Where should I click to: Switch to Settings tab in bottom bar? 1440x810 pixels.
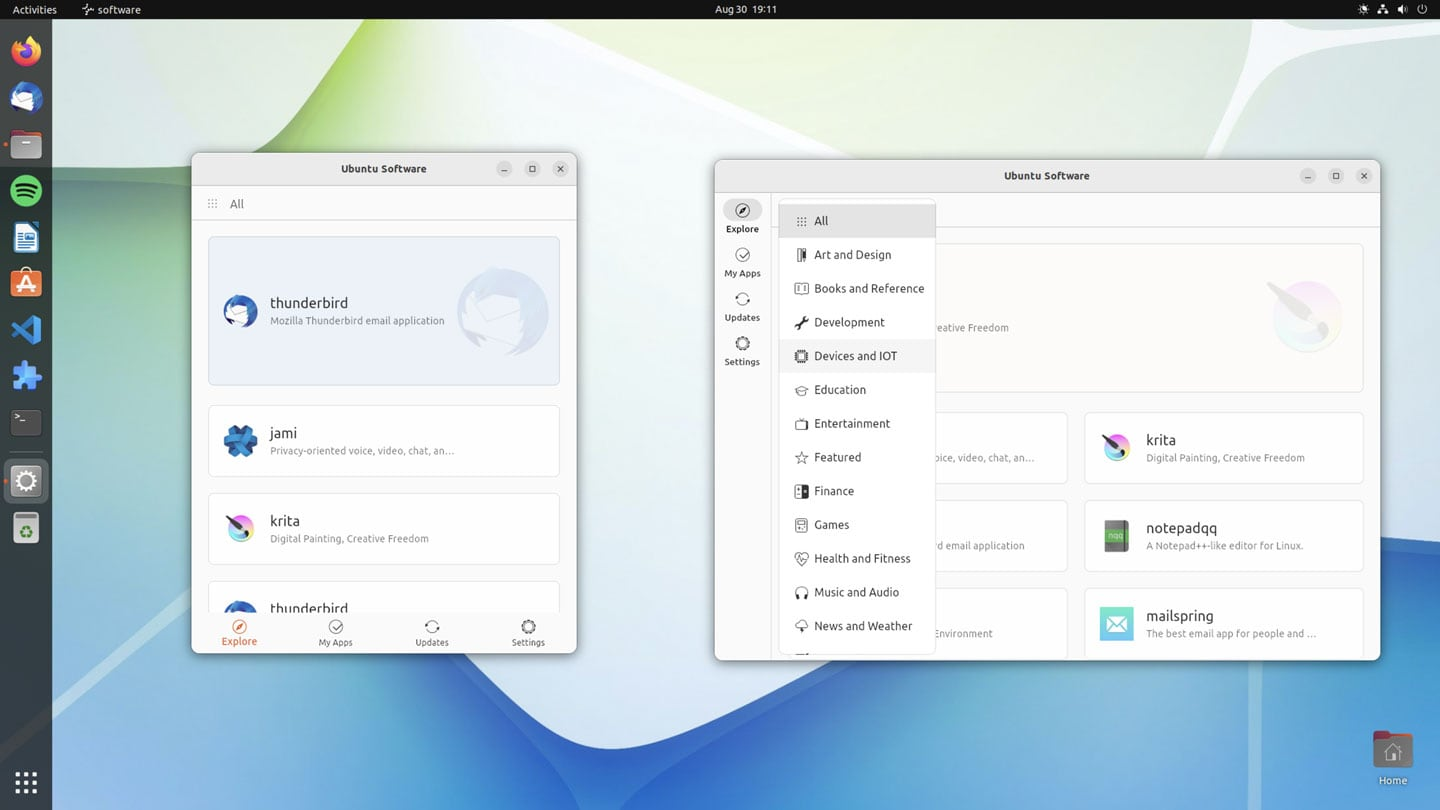point(528,633)
